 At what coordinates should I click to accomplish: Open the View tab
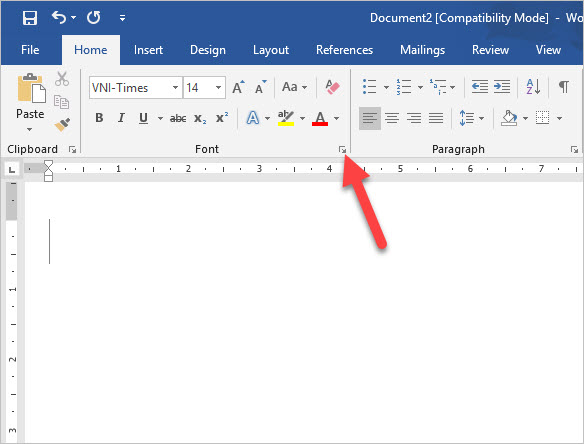click(x=548, y=50)
